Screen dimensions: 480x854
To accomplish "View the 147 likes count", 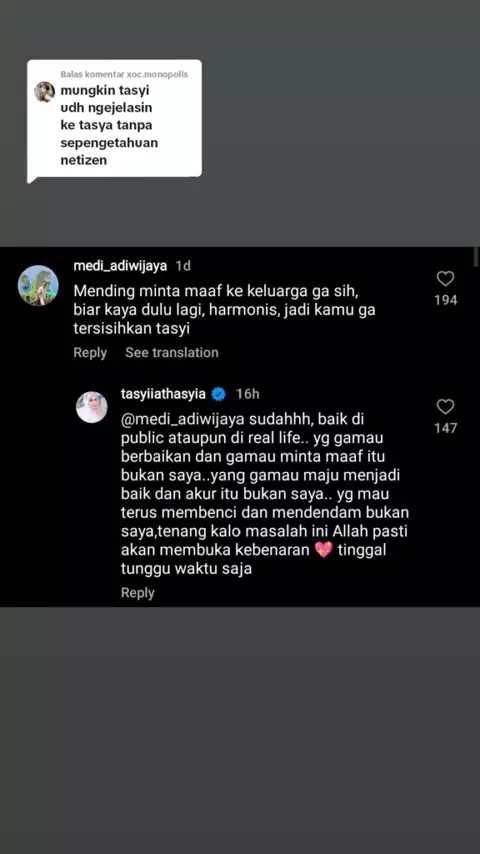I will 445,429.
